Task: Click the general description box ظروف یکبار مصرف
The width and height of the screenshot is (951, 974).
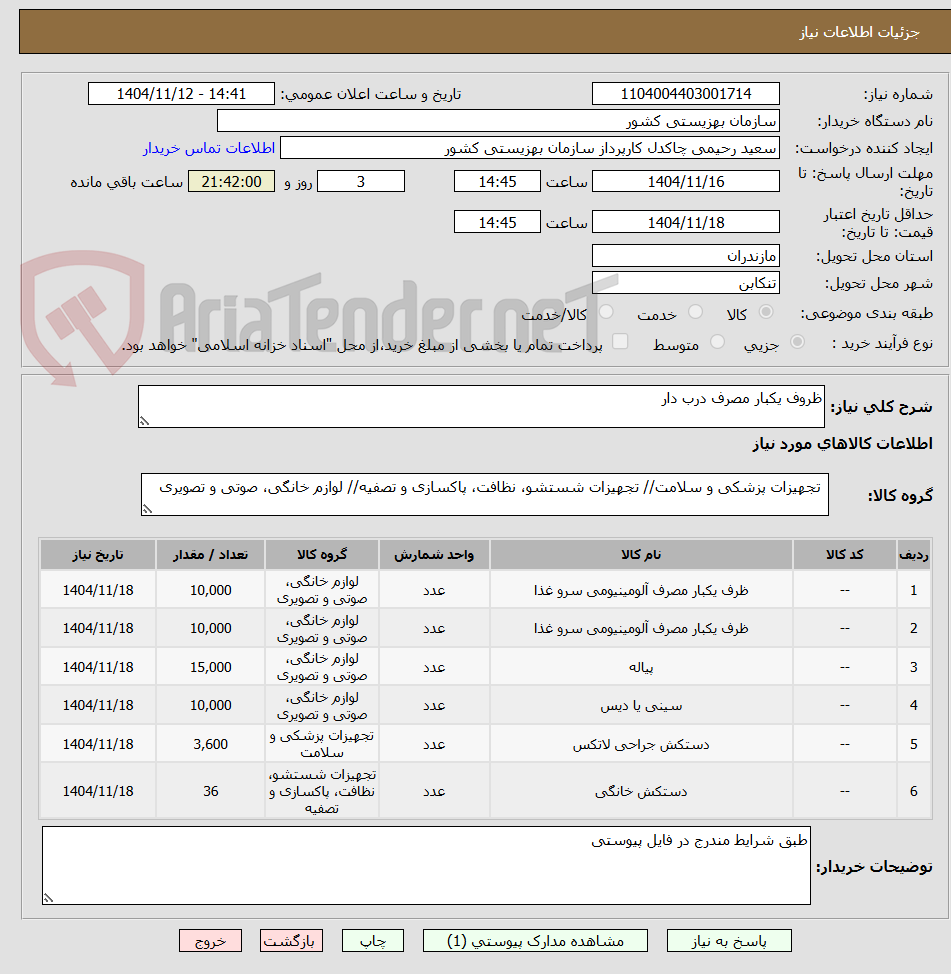Action: click(481, 406)
